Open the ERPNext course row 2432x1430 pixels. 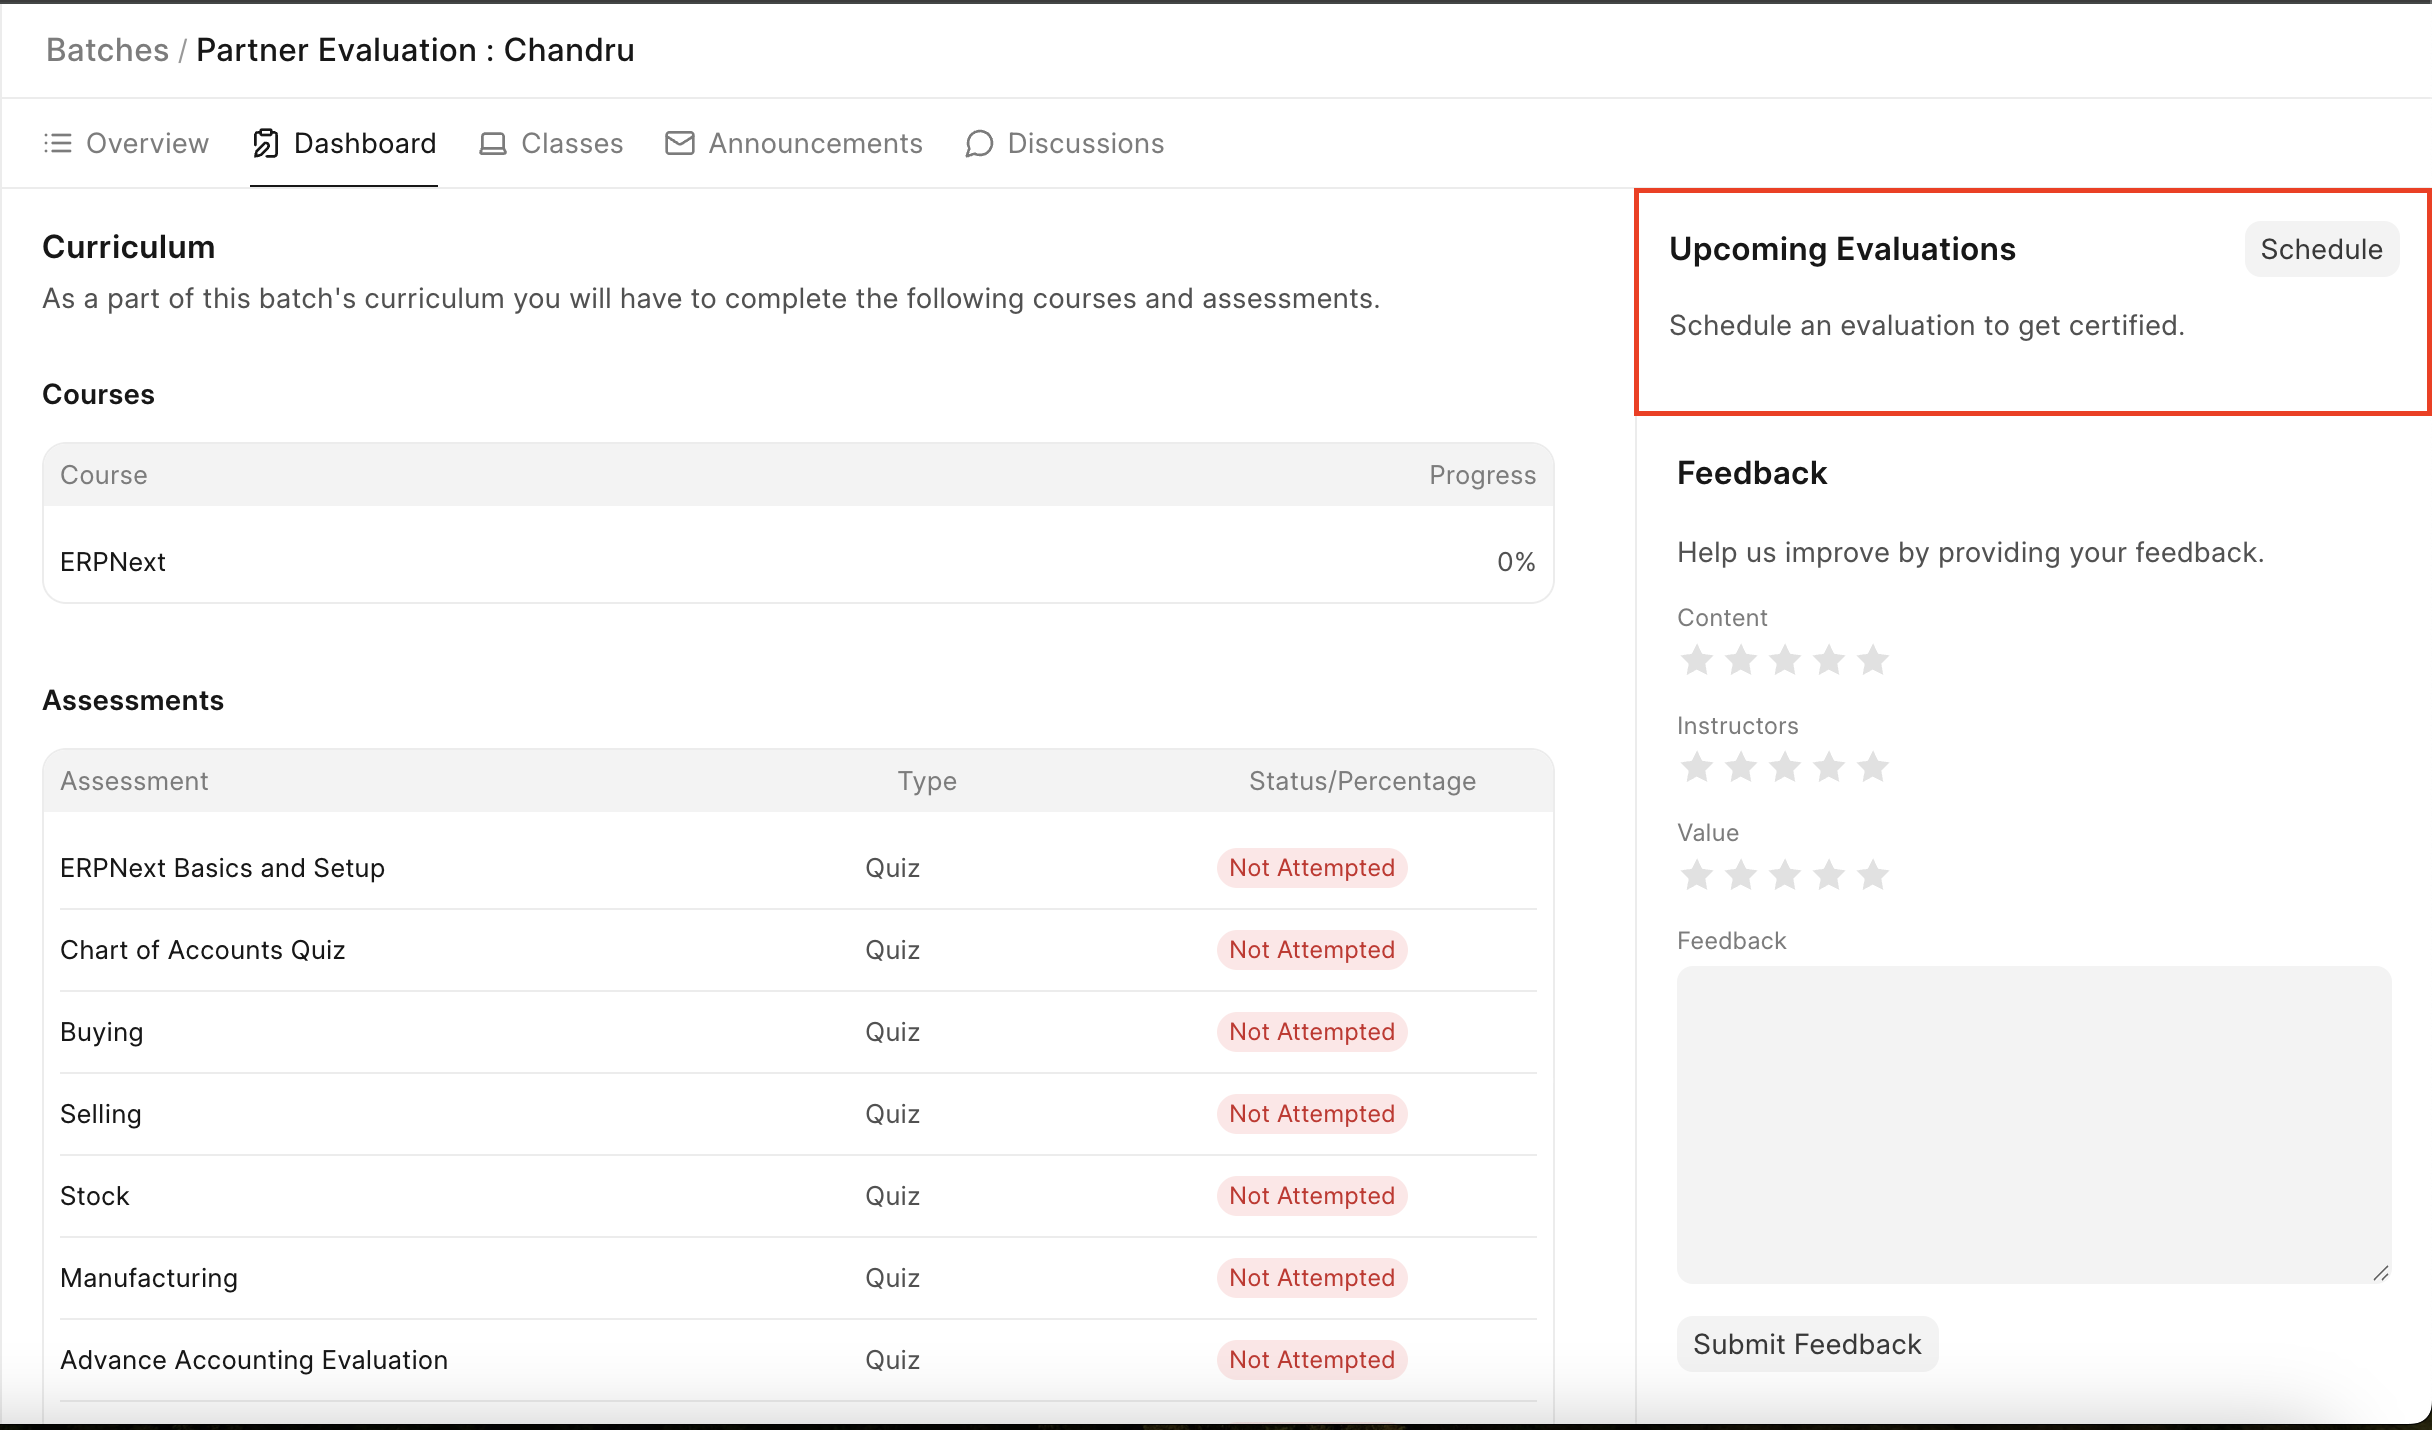[x=113, y=562]
